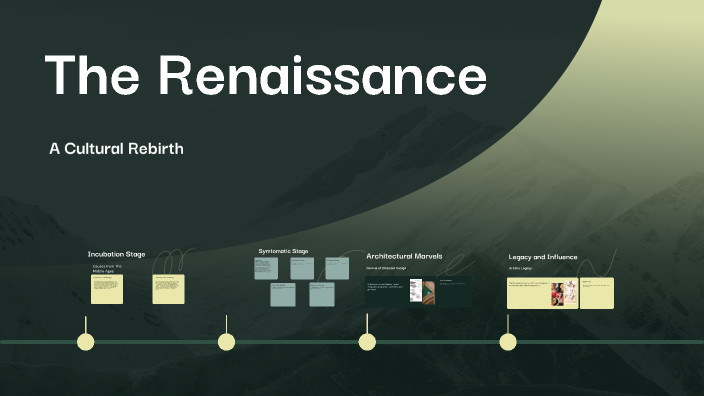
Task: Open the spiral staircase photo in Architectural Marvels
Action: pos(429,293)
